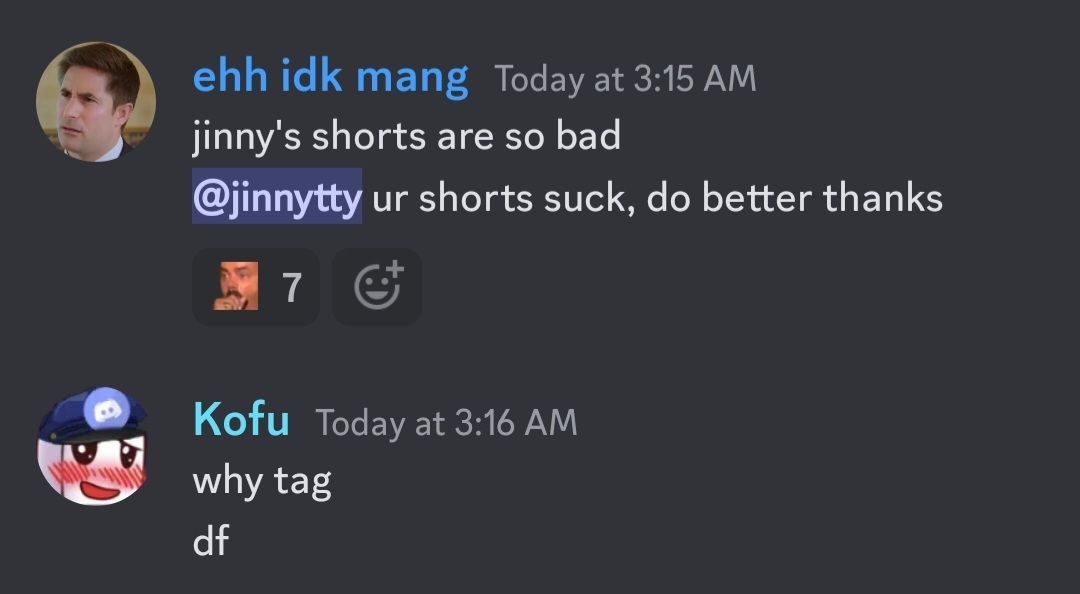
Task: Click the add reaction smiley icon
Action: pyautogui.click(x=377, y=287)
